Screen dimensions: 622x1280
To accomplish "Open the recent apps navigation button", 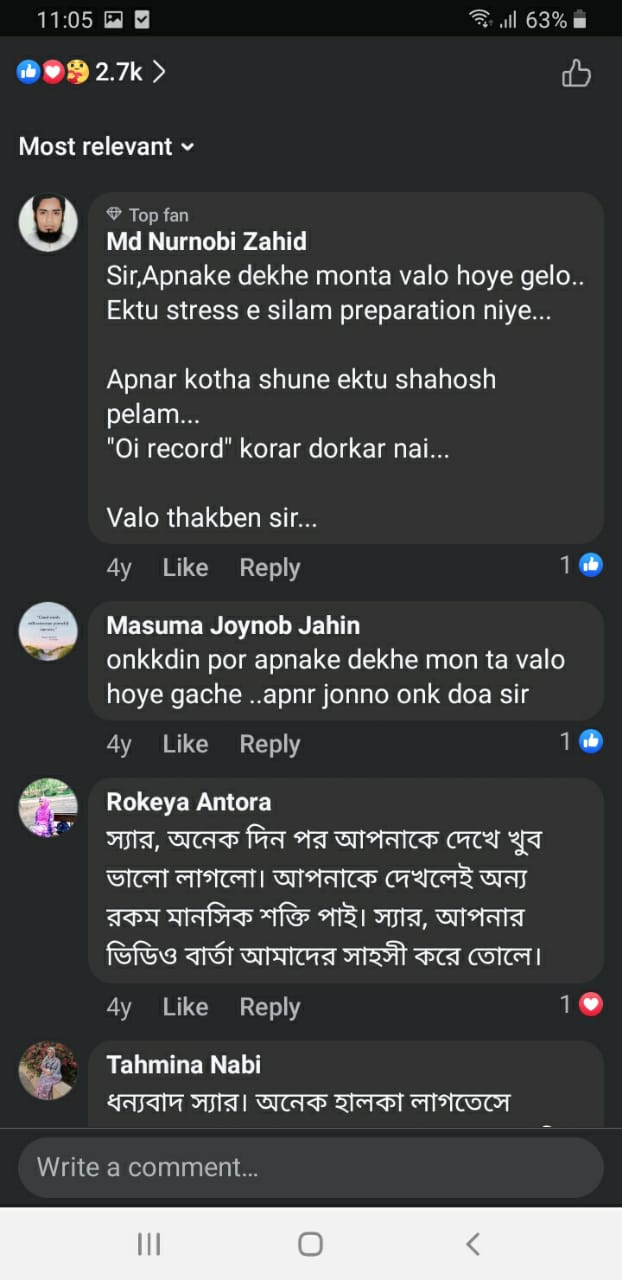I will (149, 1243).
